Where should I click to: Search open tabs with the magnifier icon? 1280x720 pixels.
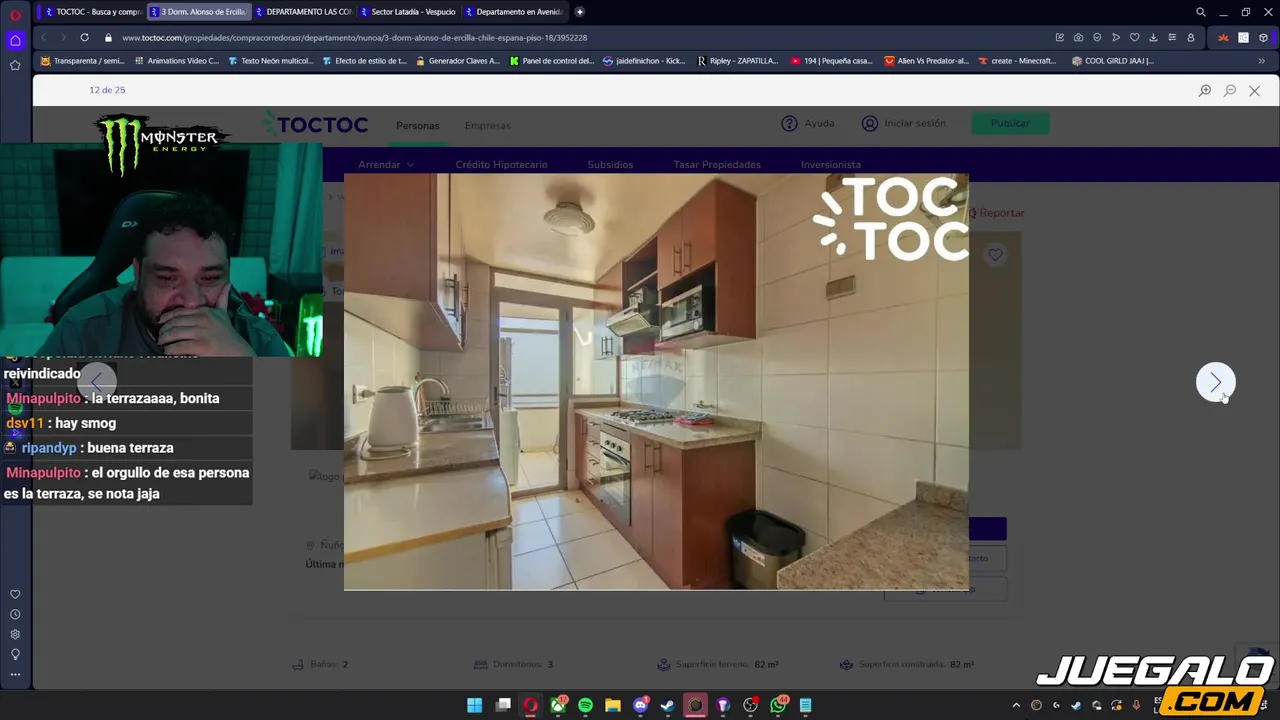(x=1200, y=12)
